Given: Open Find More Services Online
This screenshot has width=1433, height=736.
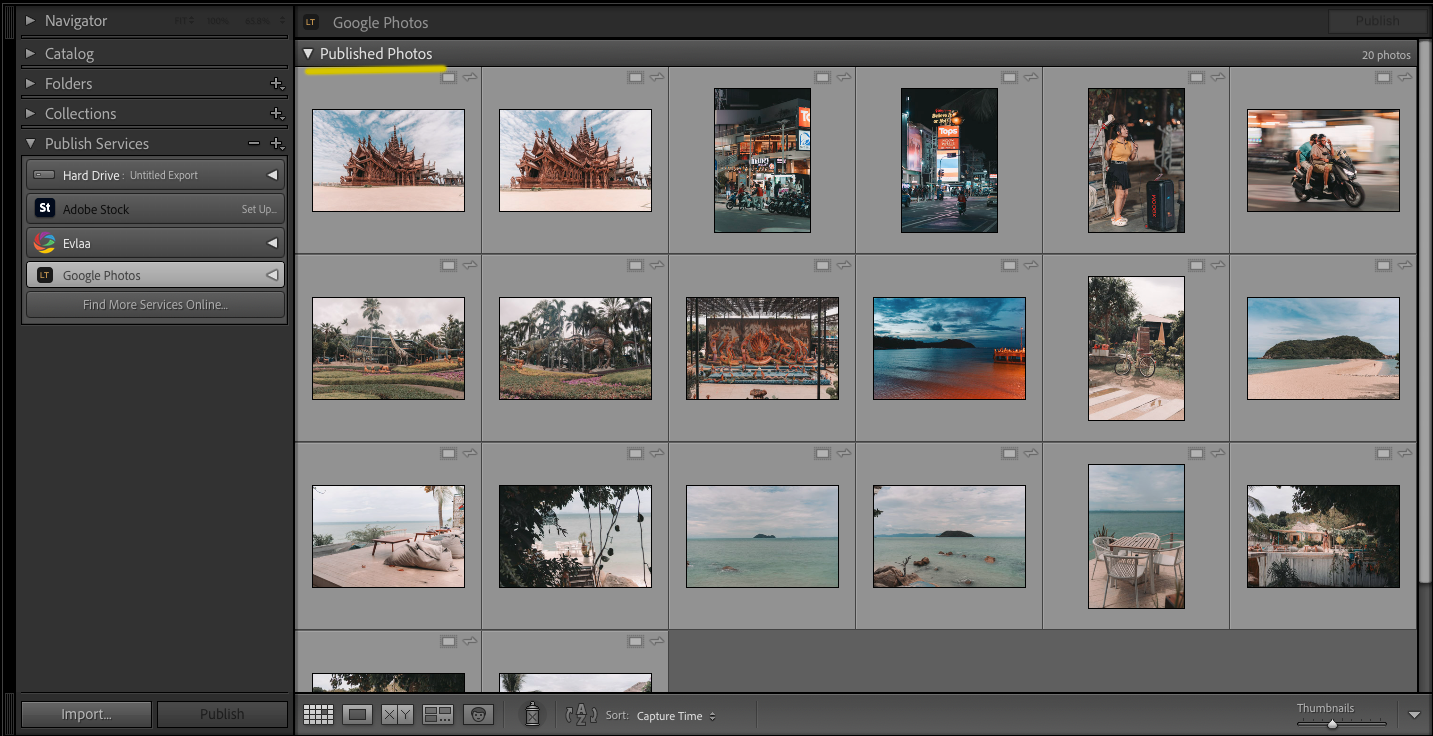Looking at the screenshot, I should (155, 305).
